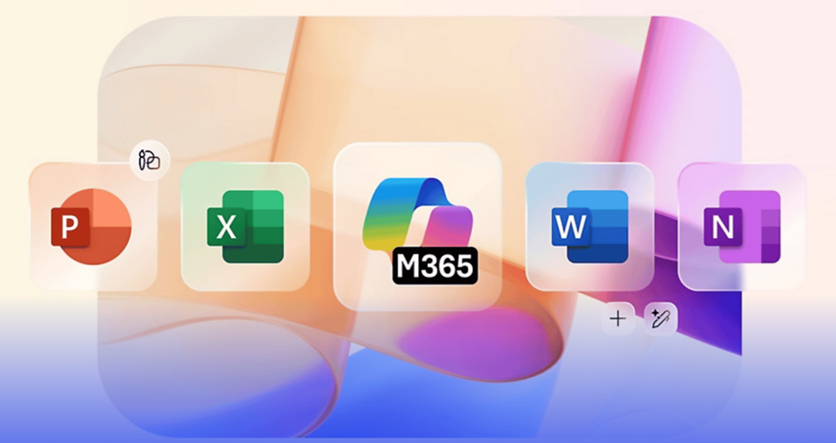Launch Microsoft 365 Copilot center tile
Screen dimensions: 836x443
coord(417,227)
